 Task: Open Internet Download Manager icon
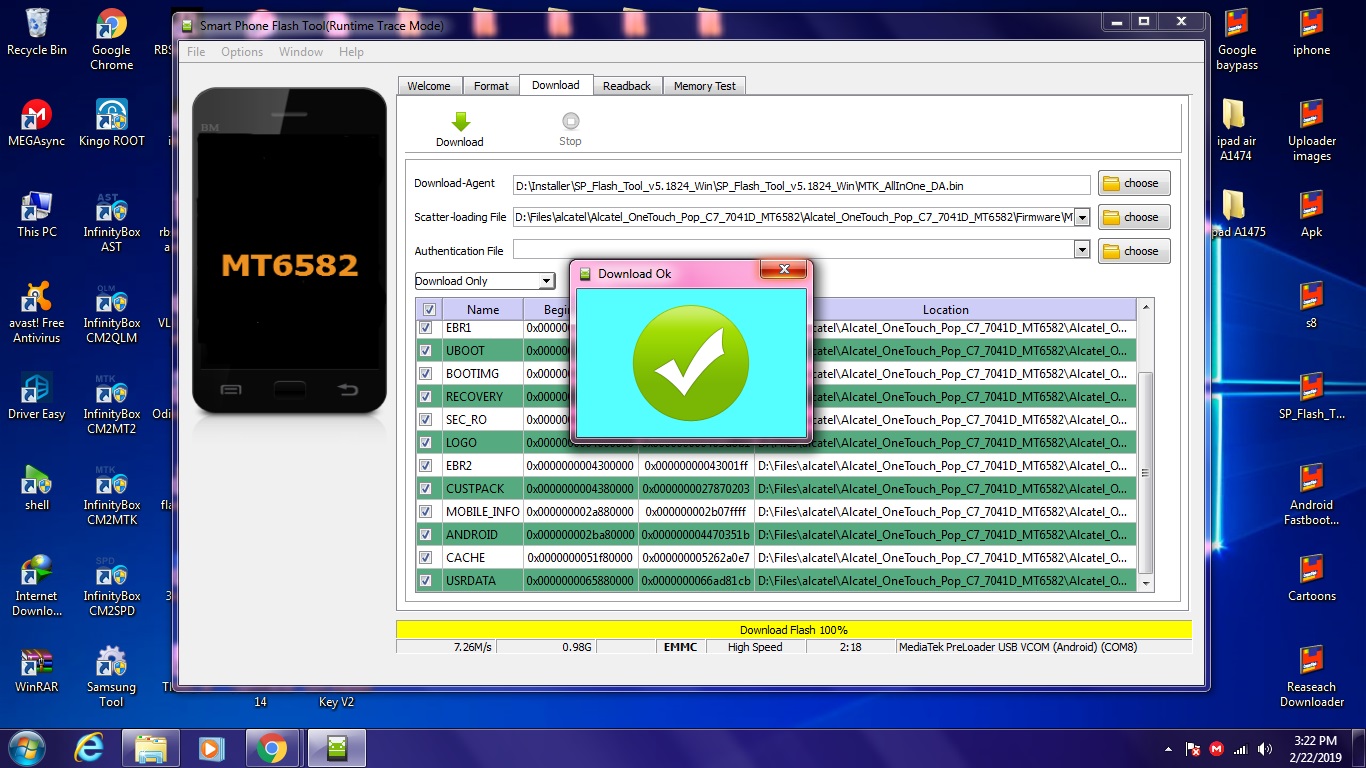(37, 585)
